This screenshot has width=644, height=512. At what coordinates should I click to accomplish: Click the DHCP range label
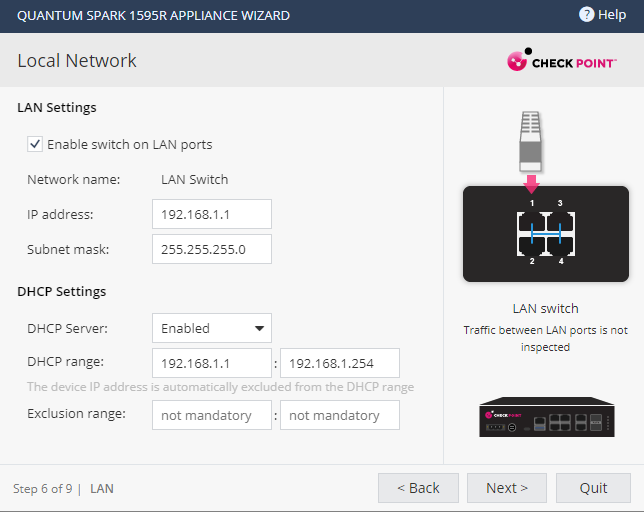point(65,362)
